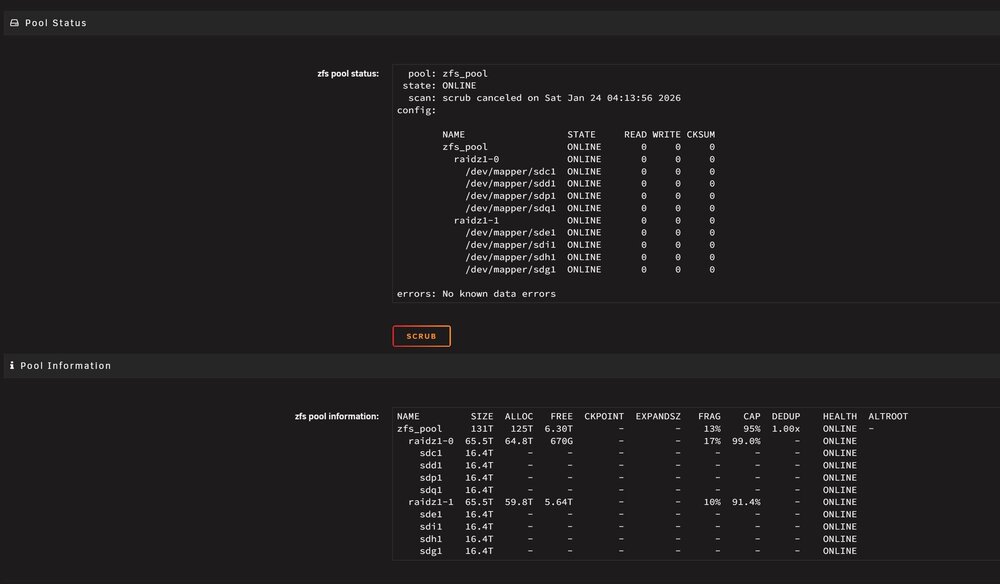Click /dev/mapper/sde1 device entry
This screenshot has height=584, width=1000.
pos(510,233)
